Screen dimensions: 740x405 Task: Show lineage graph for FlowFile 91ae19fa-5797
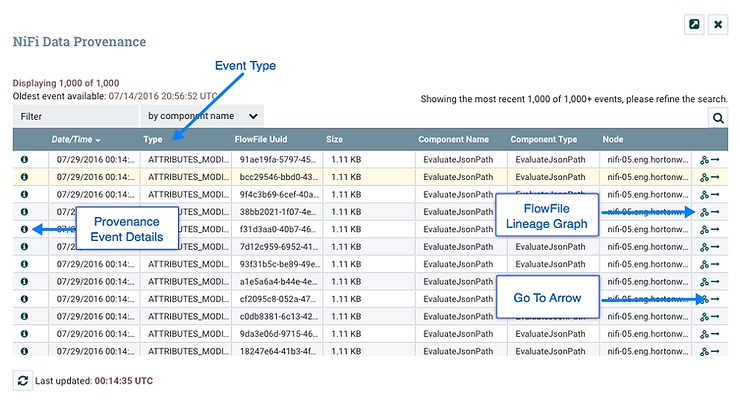[704, 160]
